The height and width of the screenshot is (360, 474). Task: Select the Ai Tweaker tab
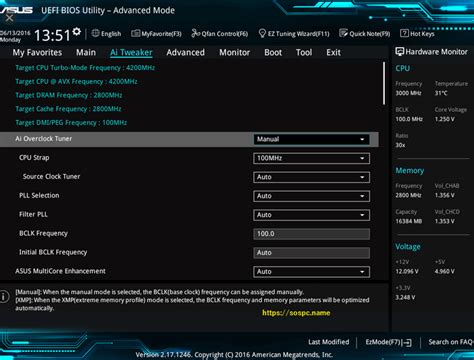(131, 53)
